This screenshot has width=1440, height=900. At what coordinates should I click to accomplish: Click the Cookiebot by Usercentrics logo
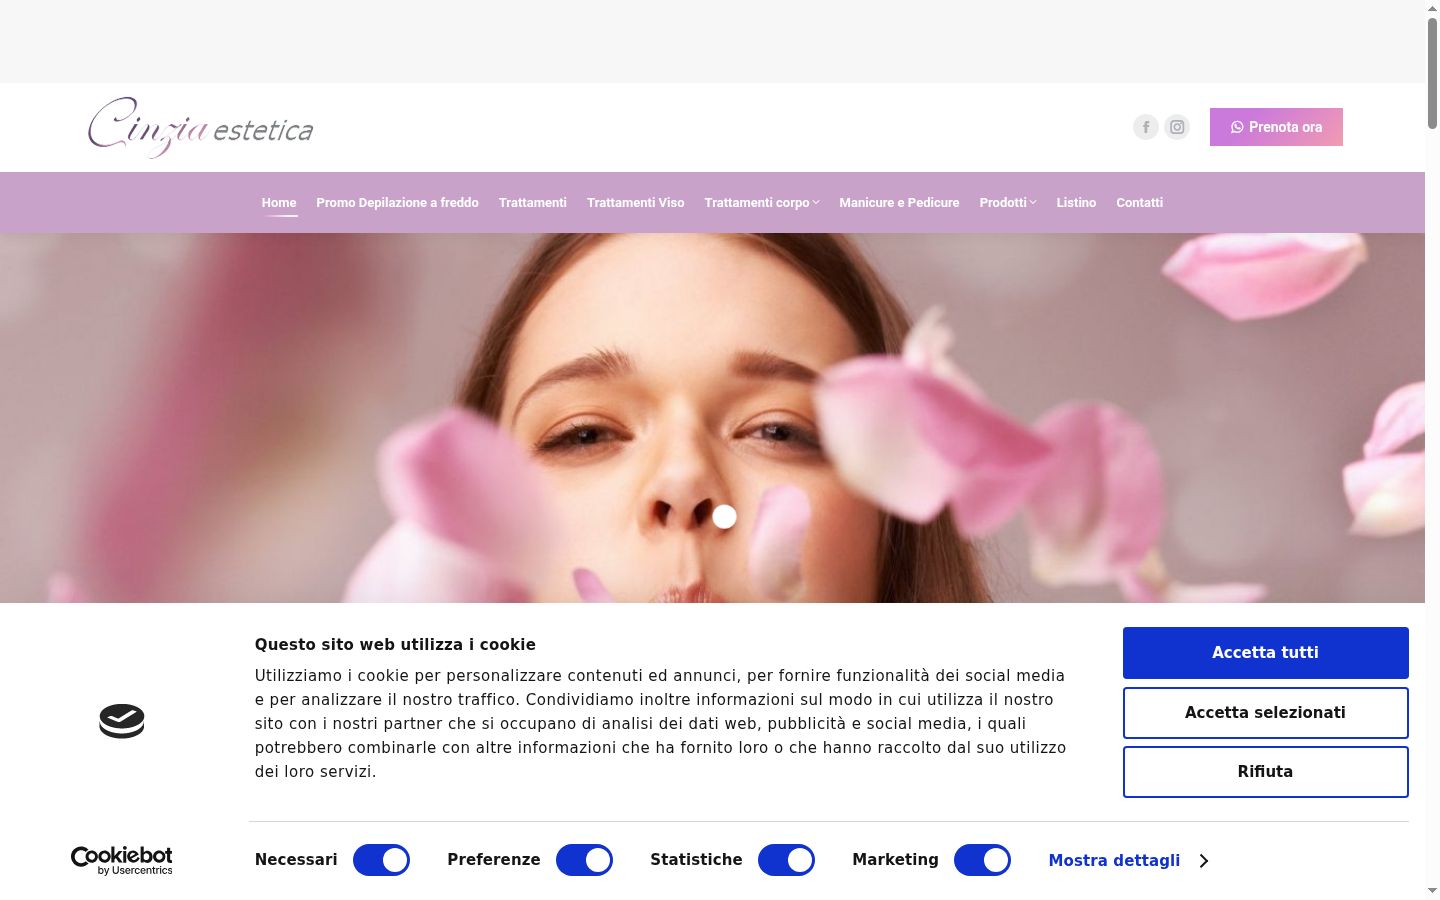121,860
